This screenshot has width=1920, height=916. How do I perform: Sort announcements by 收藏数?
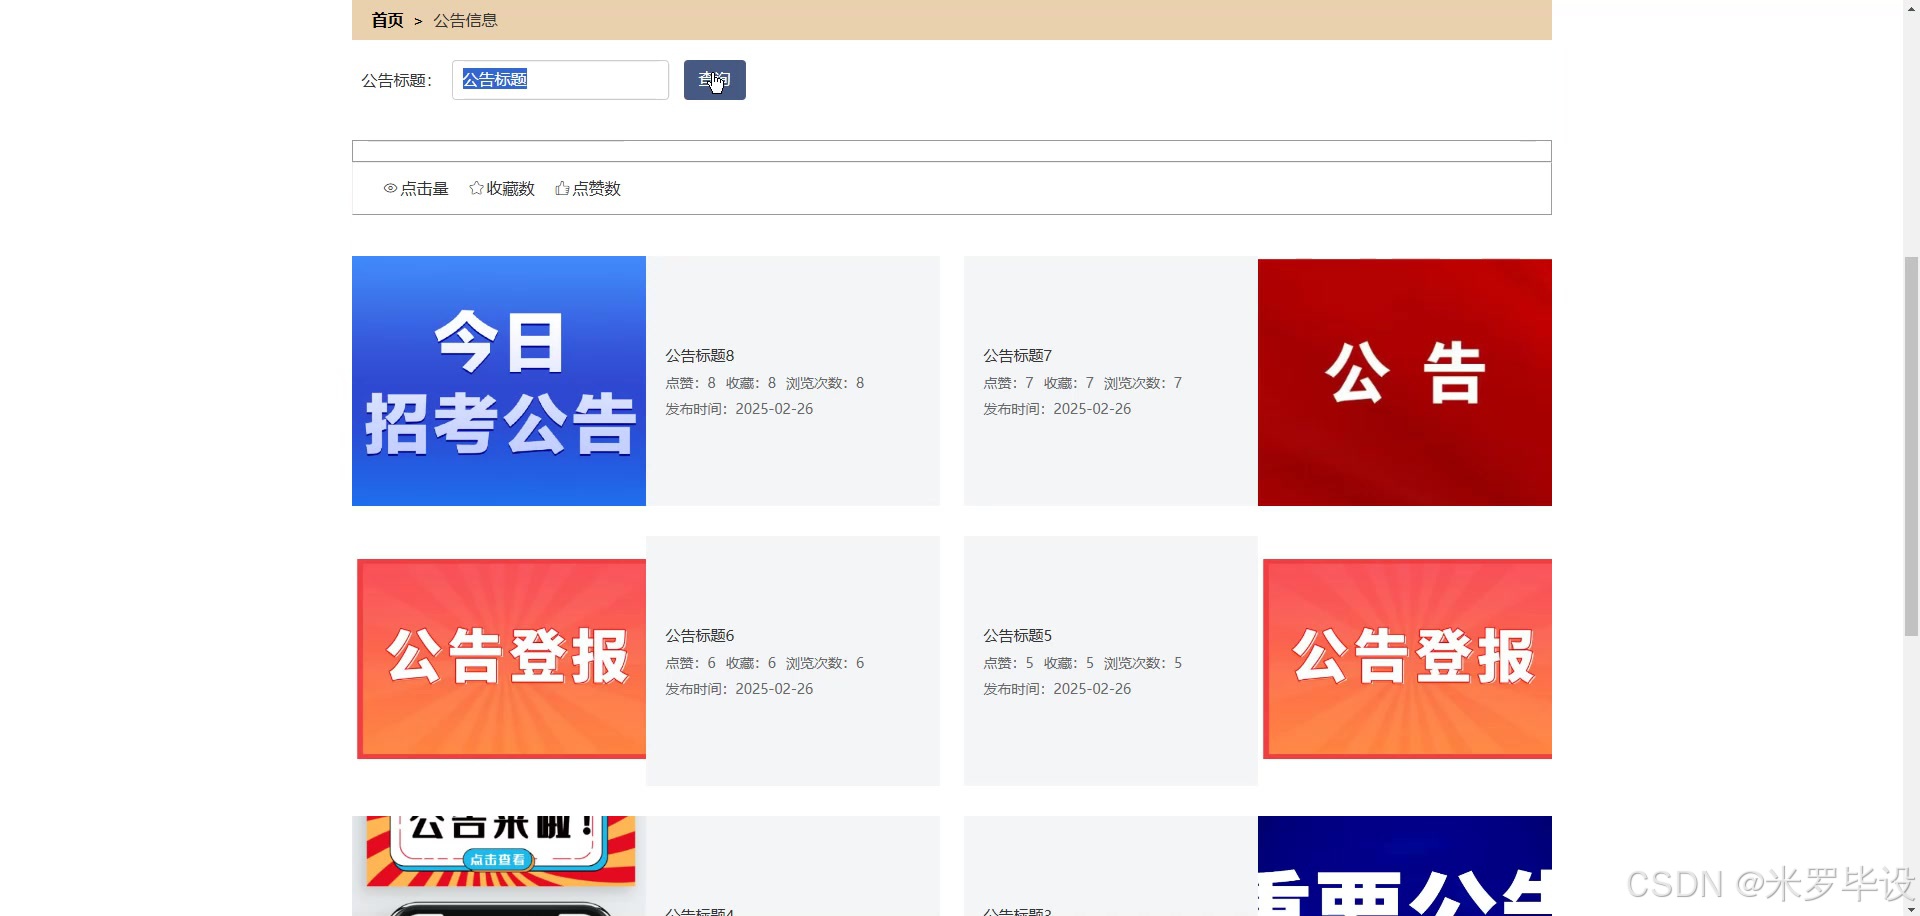click(x=502, y=188)
